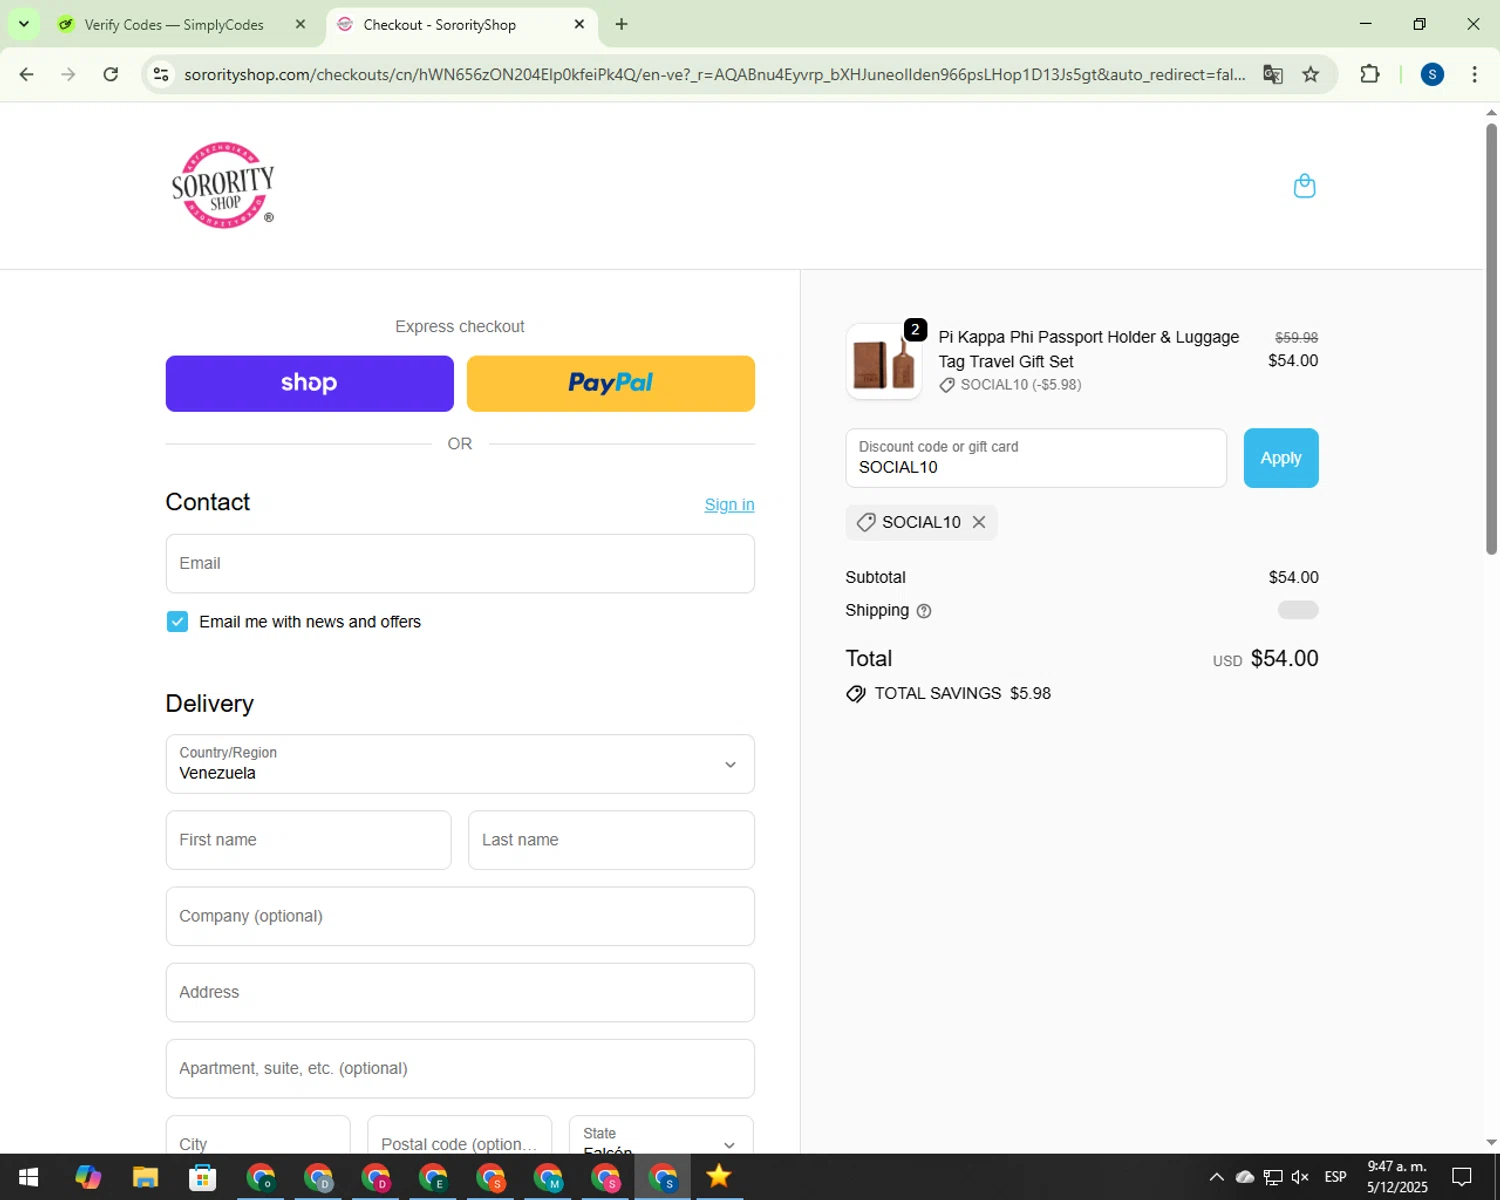The height and width of the screenshot is (1200, 1500).
Task: Open the ESP keyboard language indicator
Action: coord(1335,1177)
